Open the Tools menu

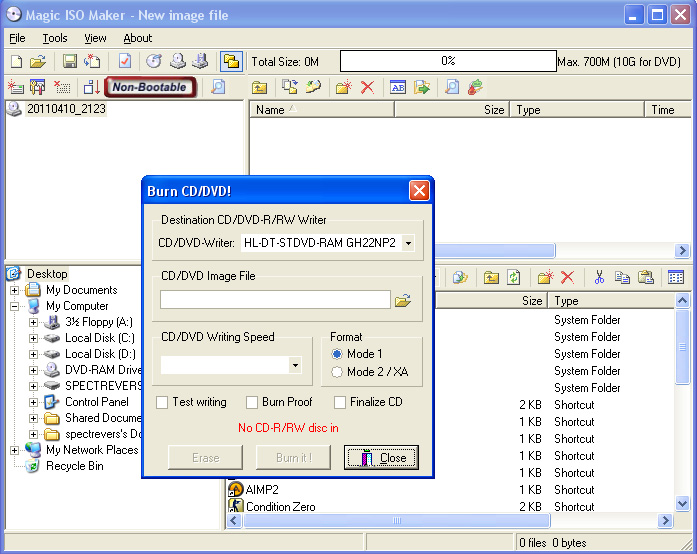point(55,38)
